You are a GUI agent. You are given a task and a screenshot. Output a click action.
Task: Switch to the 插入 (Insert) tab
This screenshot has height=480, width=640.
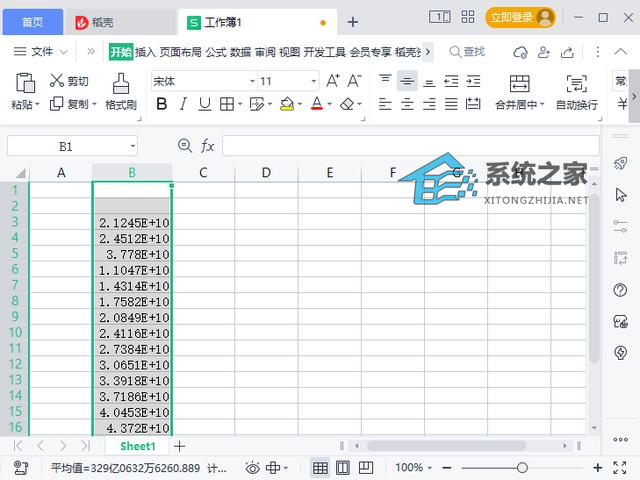pos(145,52)
